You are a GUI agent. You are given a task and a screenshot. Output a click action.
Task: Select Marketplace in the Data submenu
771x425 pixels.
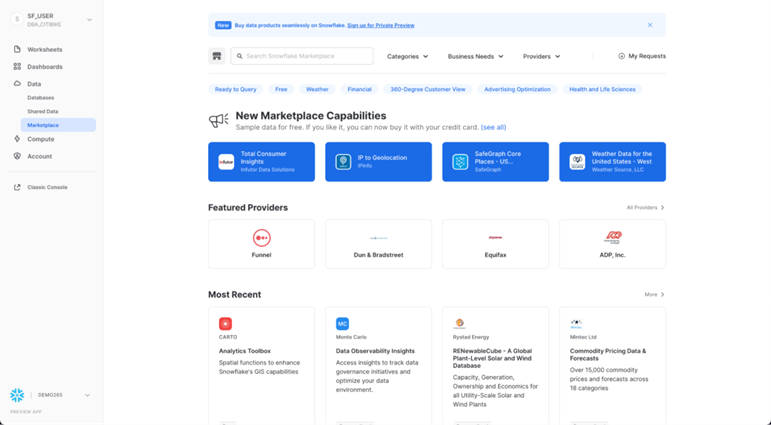tap(43, 125)
